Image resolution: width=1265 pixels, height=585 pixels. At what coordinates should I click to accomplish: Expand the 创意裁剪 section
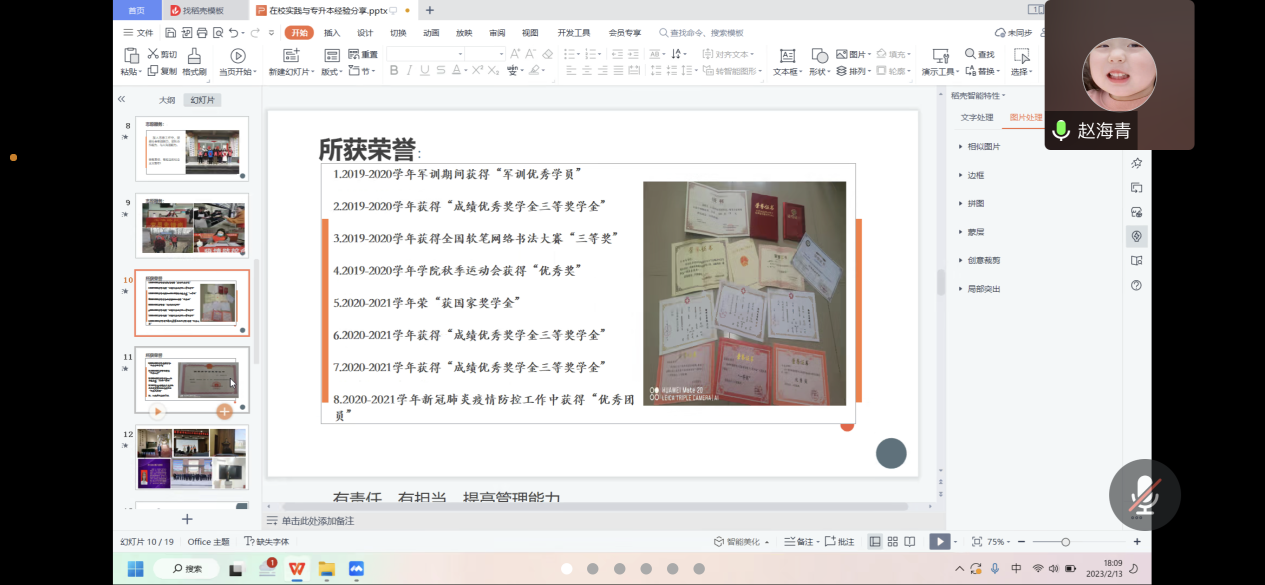982,260
